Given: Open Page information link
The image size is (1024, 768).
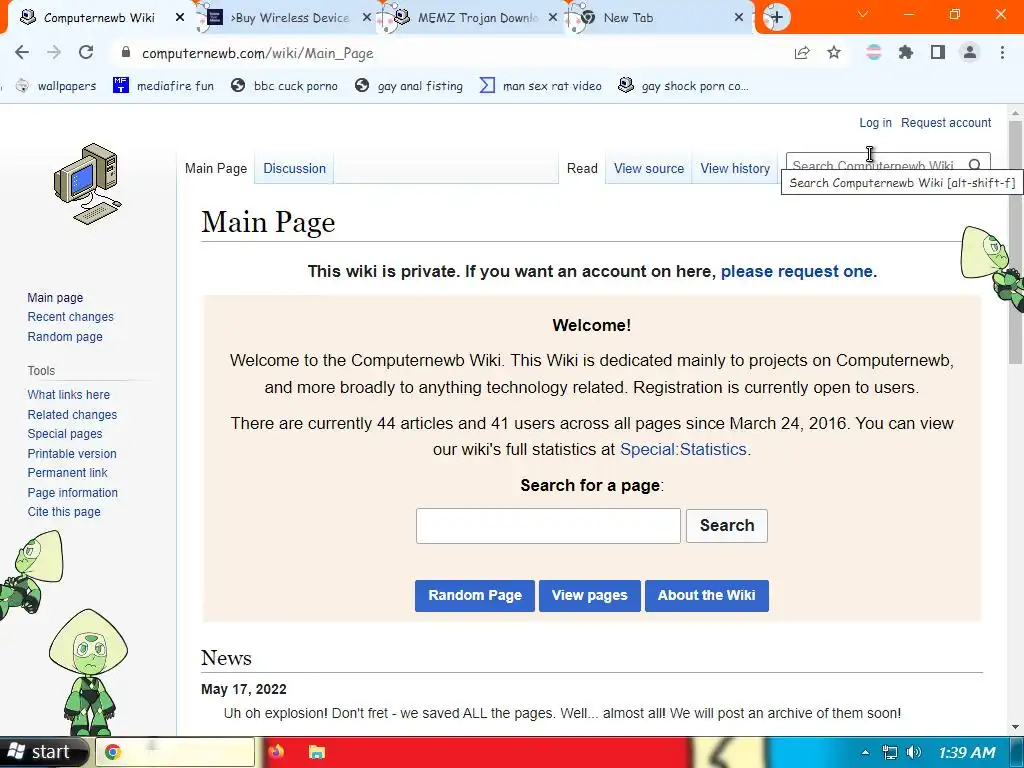Looking at the screenshot, I should (x=72, y=493).
